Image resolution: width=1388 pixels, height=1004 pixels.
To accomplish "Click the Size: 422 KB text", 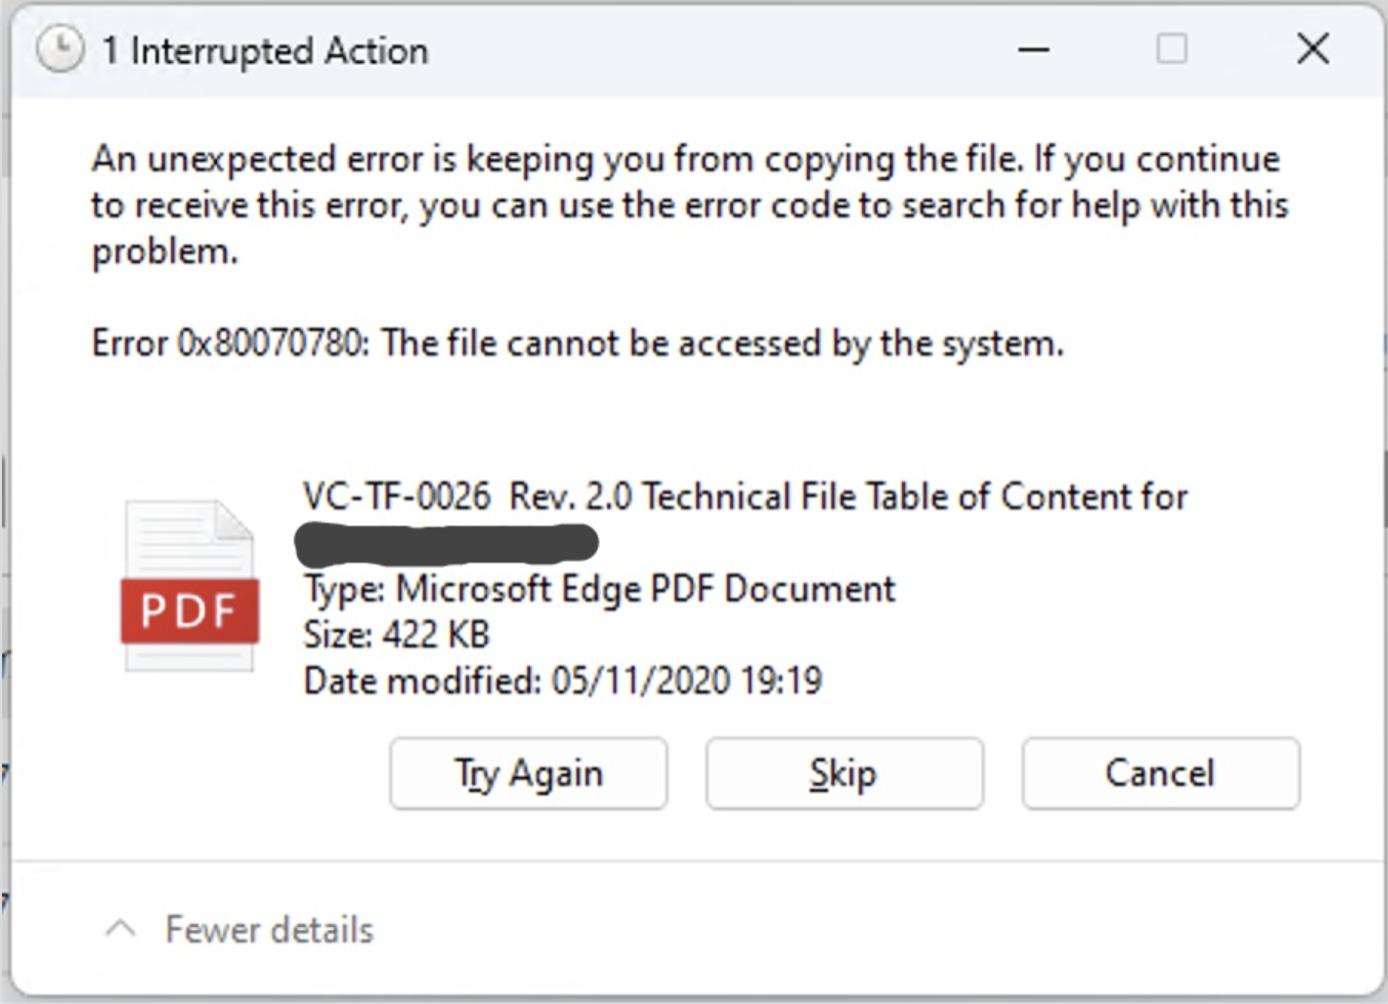I will tap(396, 635).
